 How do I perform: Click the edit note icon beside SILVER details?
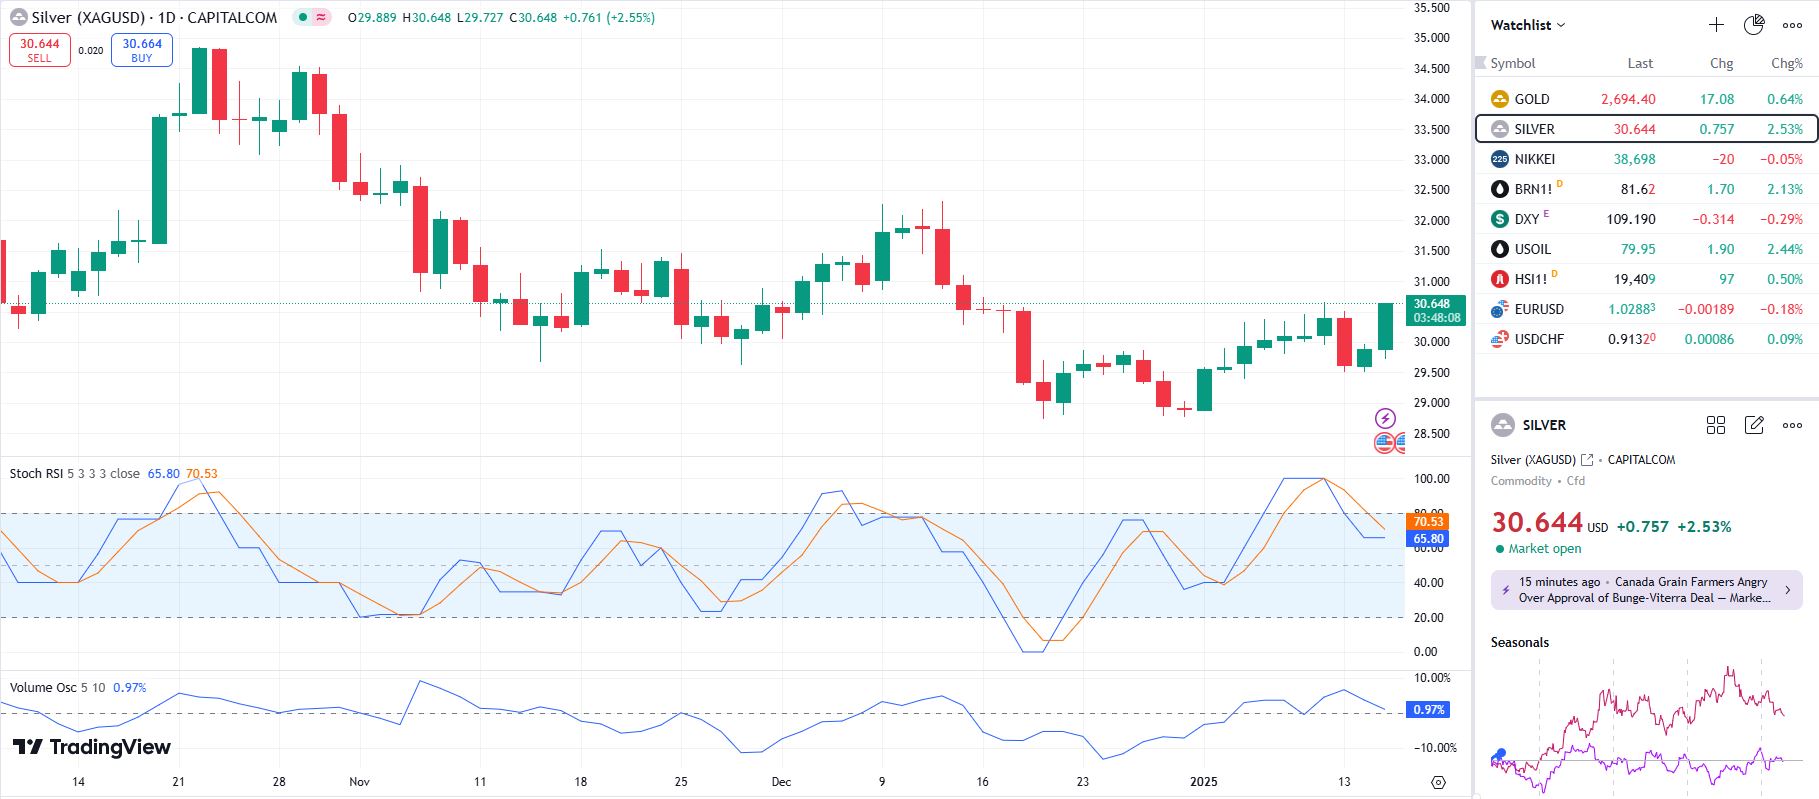pyautogui.click(x=1754, y=425)
